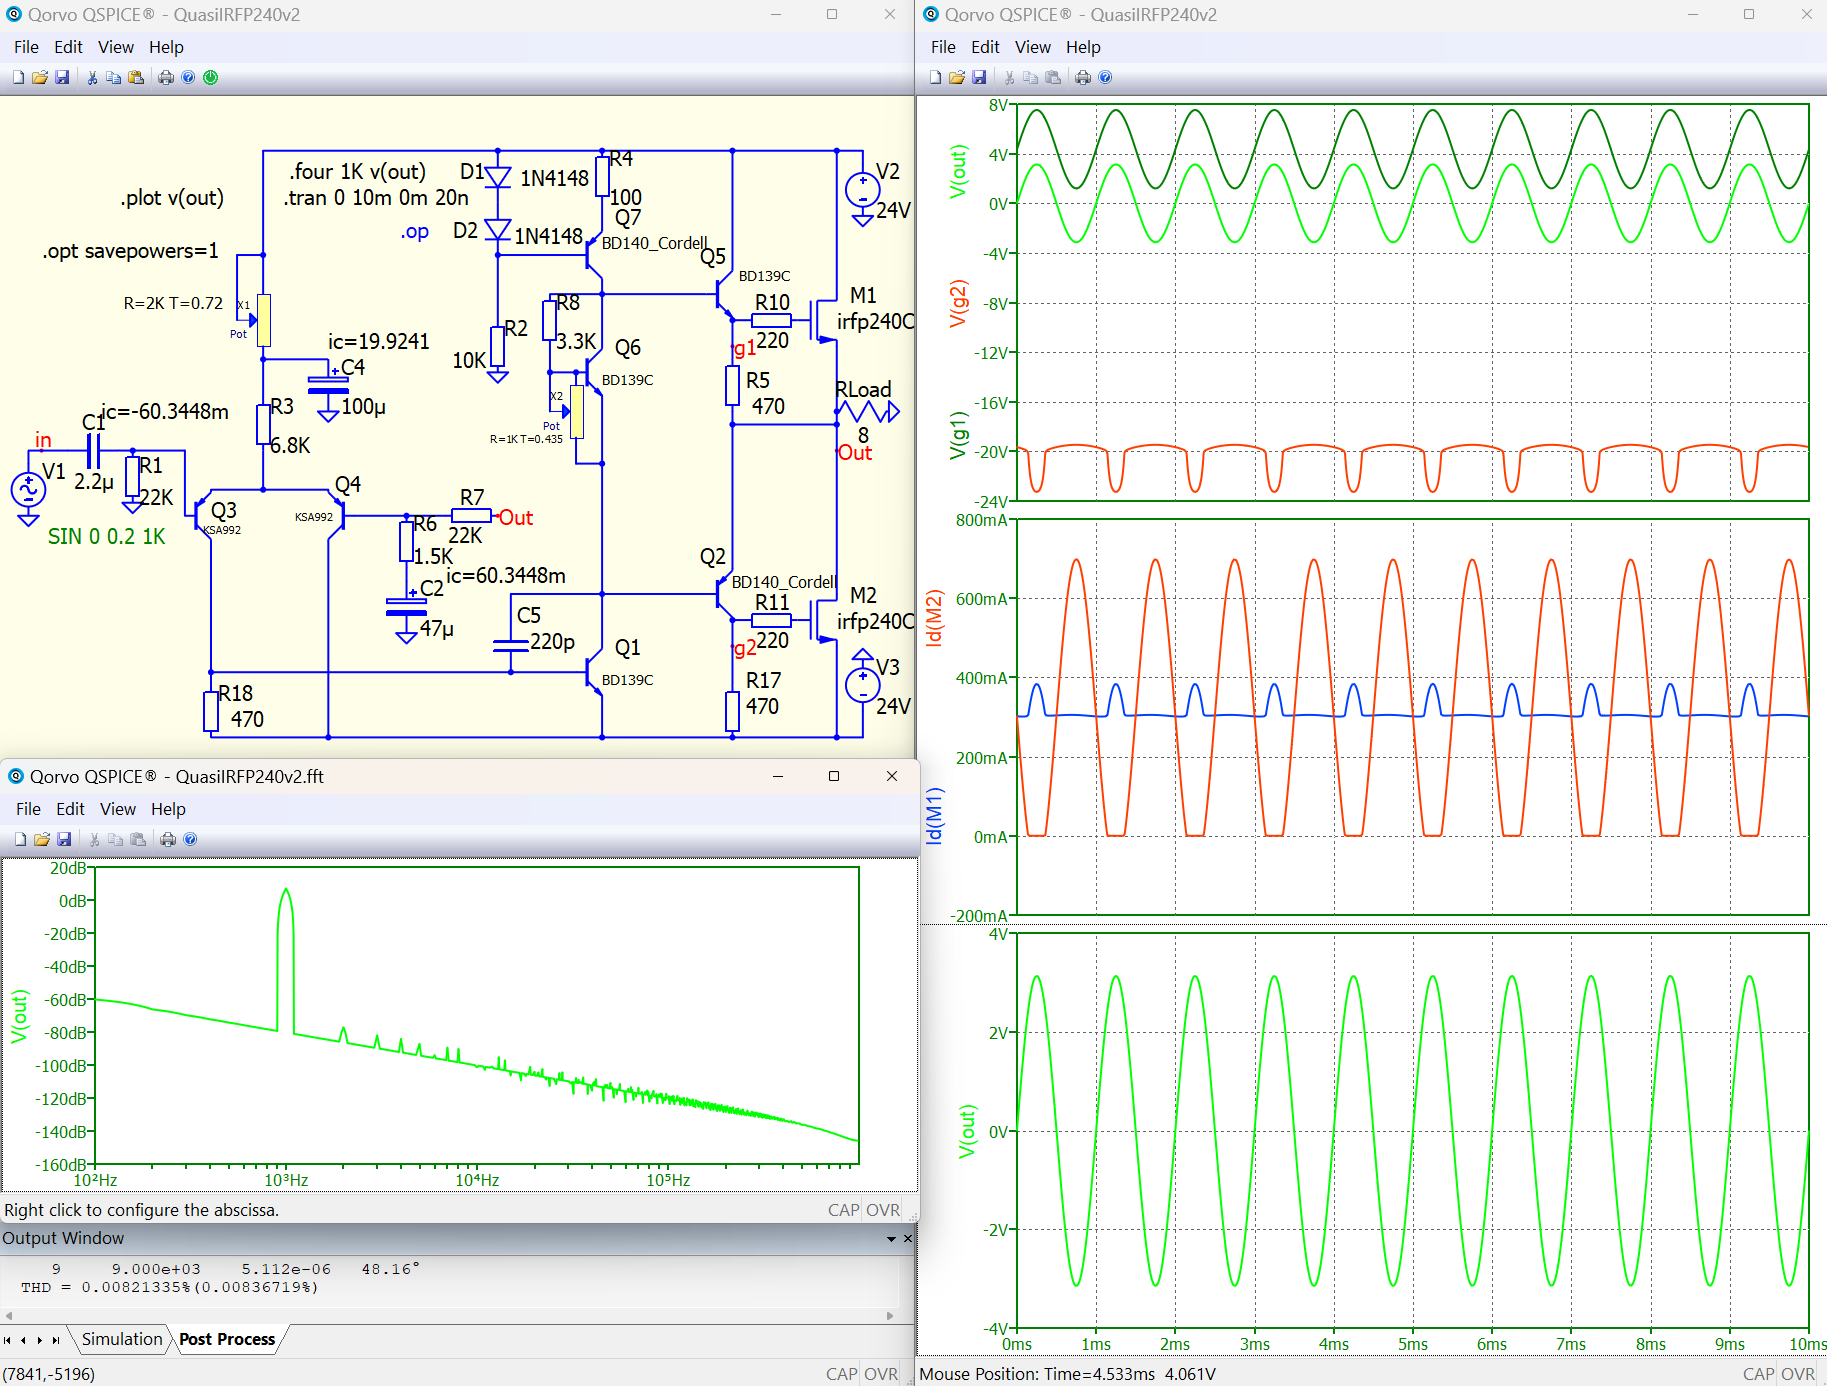The height and width of the screenshot is (1386, 1827).
Task: Click Help icon in FFT window toolbar
Action: [x=190, y=839]
